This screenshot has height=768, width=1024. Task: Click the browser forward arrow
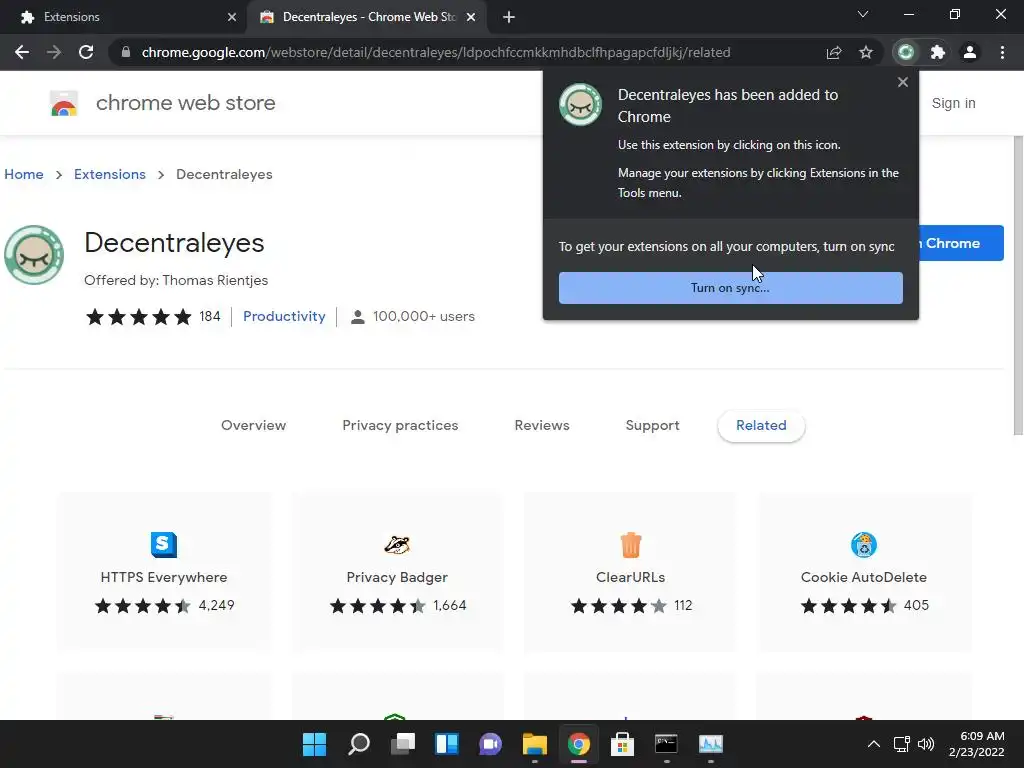coord(54,52)
